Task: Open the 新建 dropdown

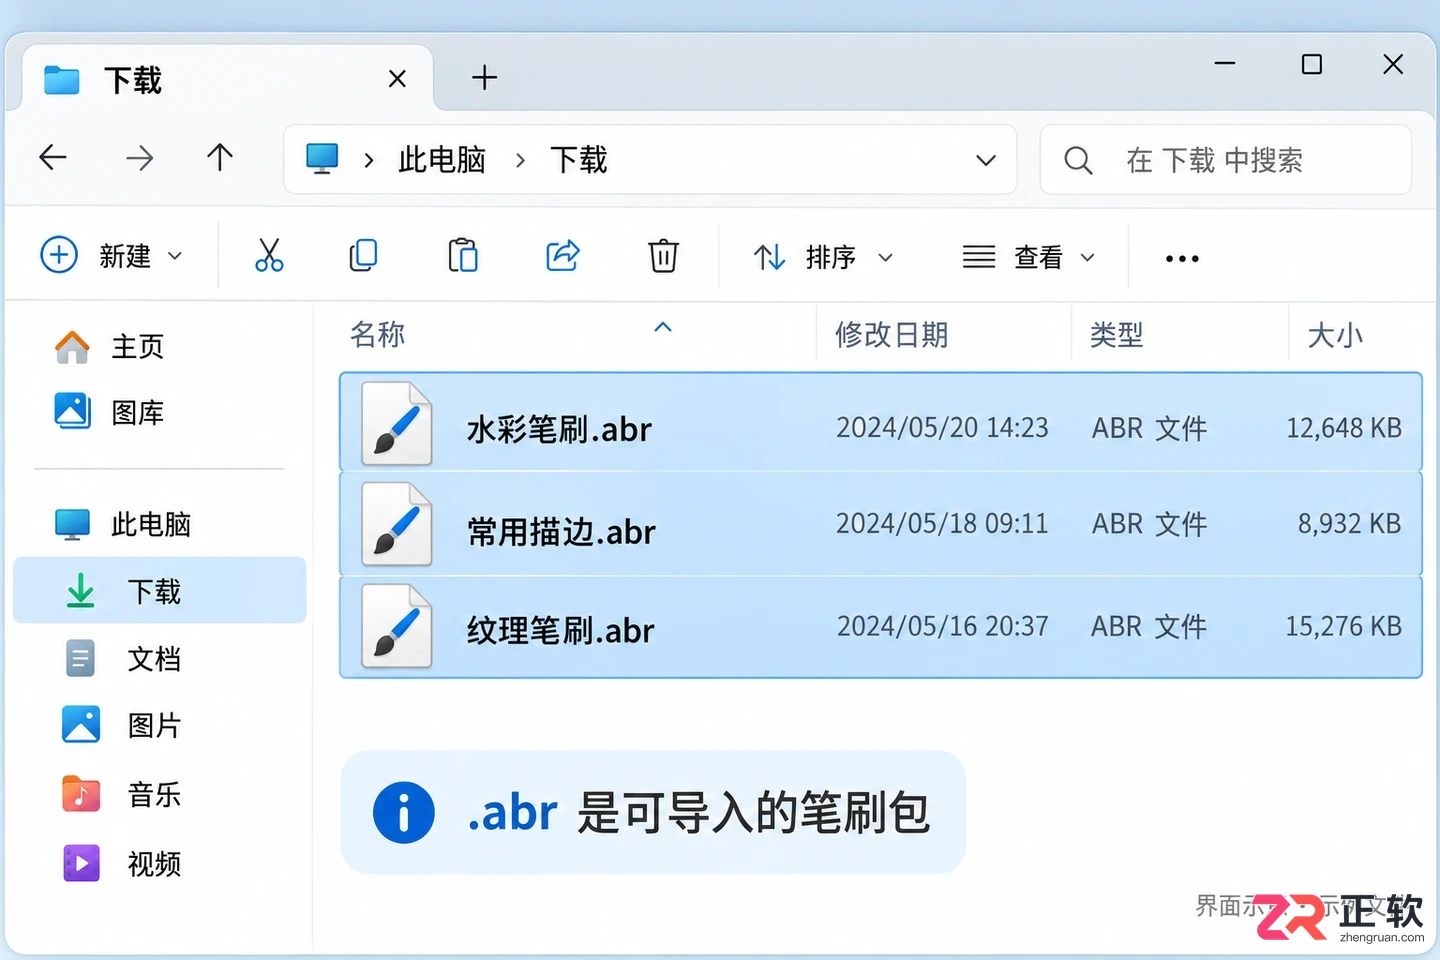Action: tap(112, 256)
